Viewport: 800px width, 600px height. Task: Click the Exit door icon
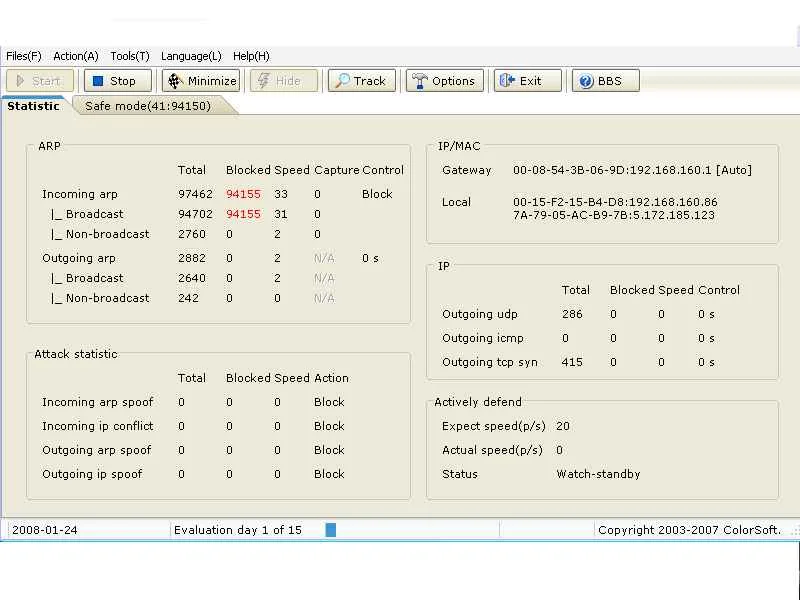507,81
